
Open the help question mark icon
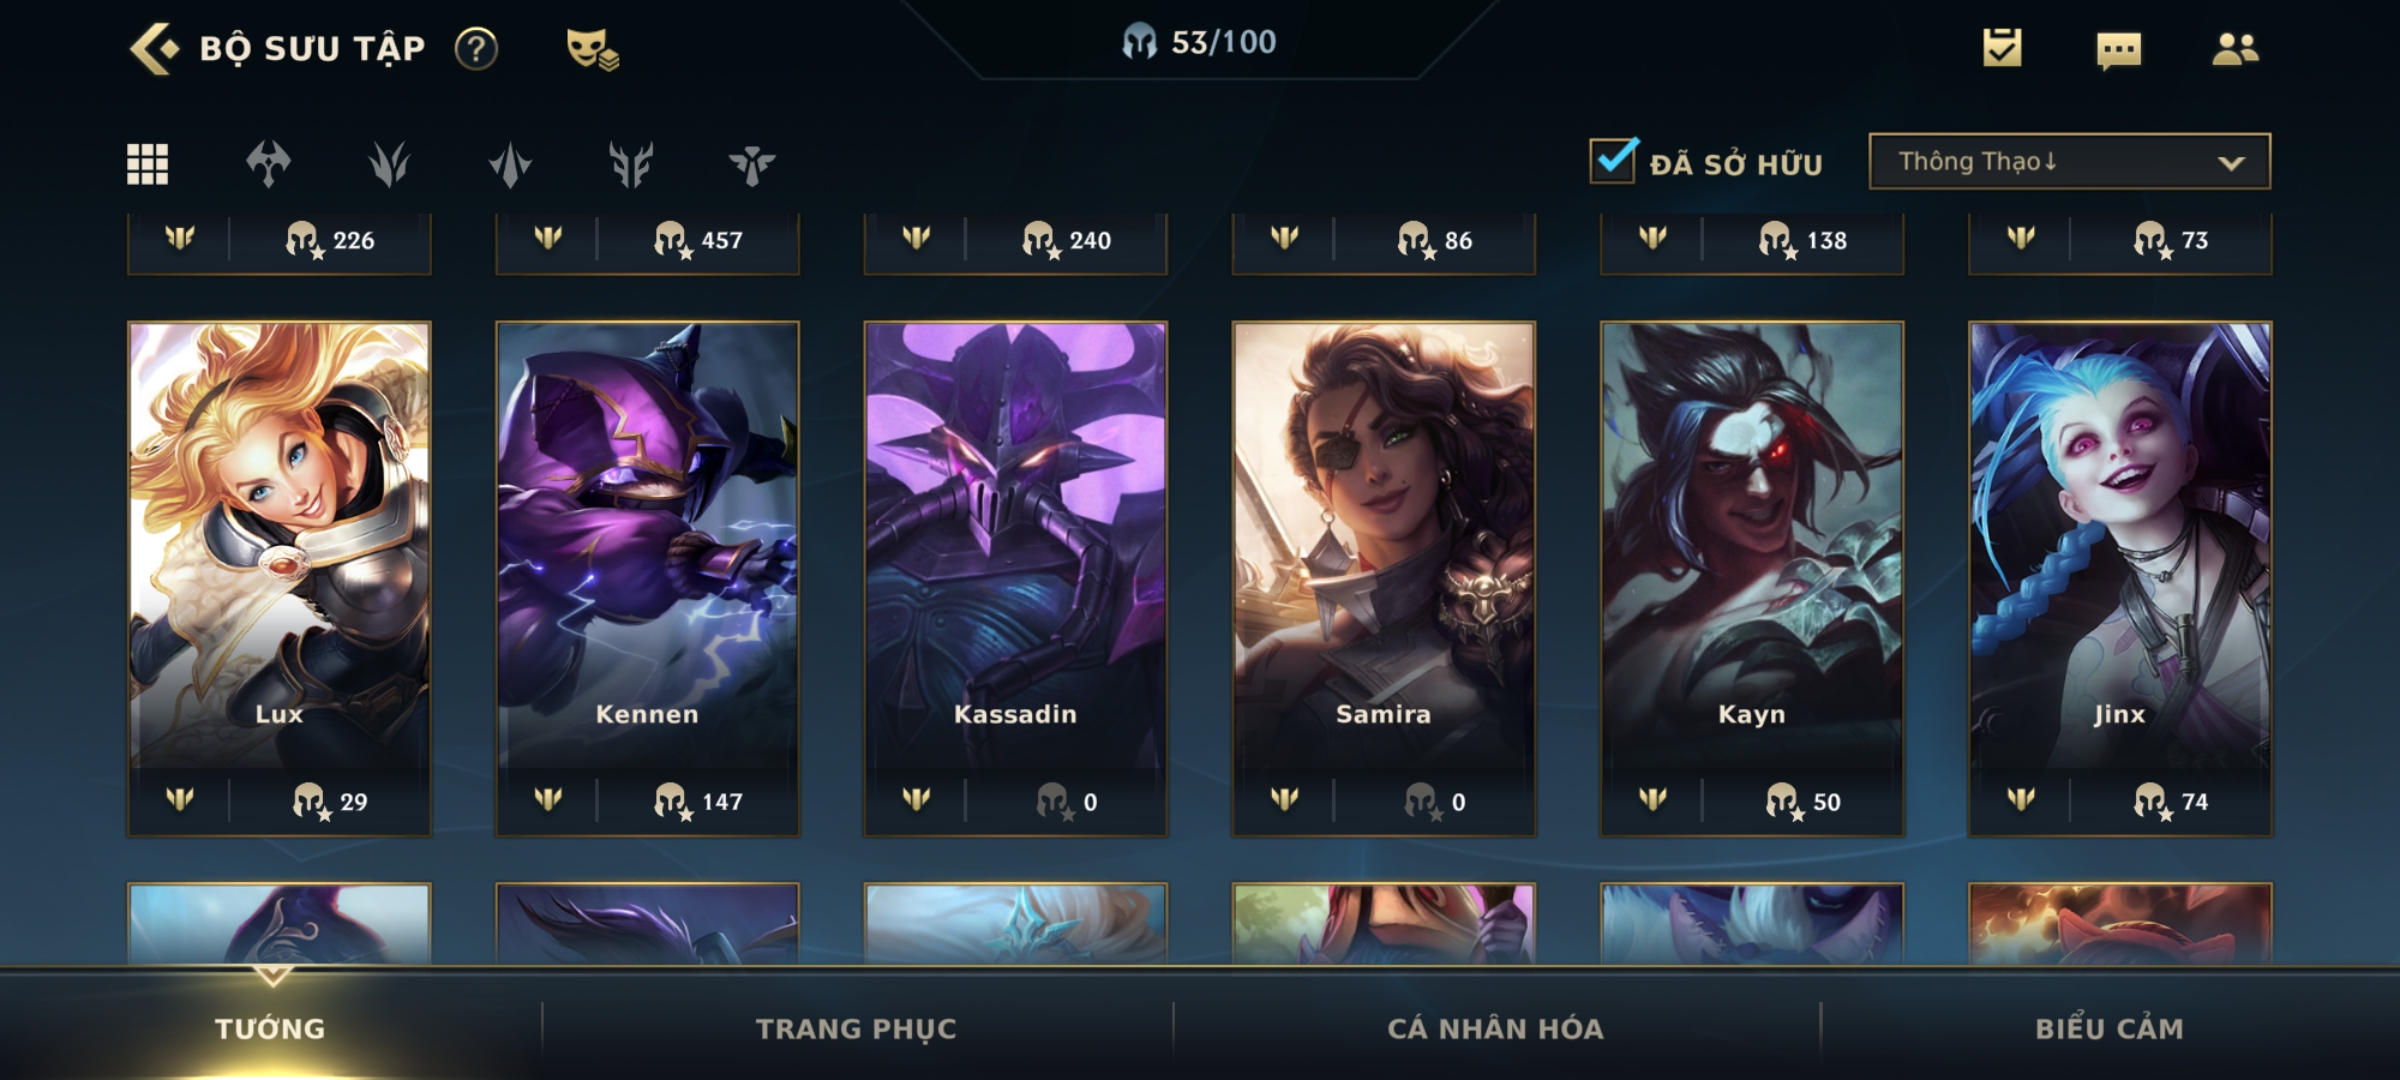click(476, 48)
